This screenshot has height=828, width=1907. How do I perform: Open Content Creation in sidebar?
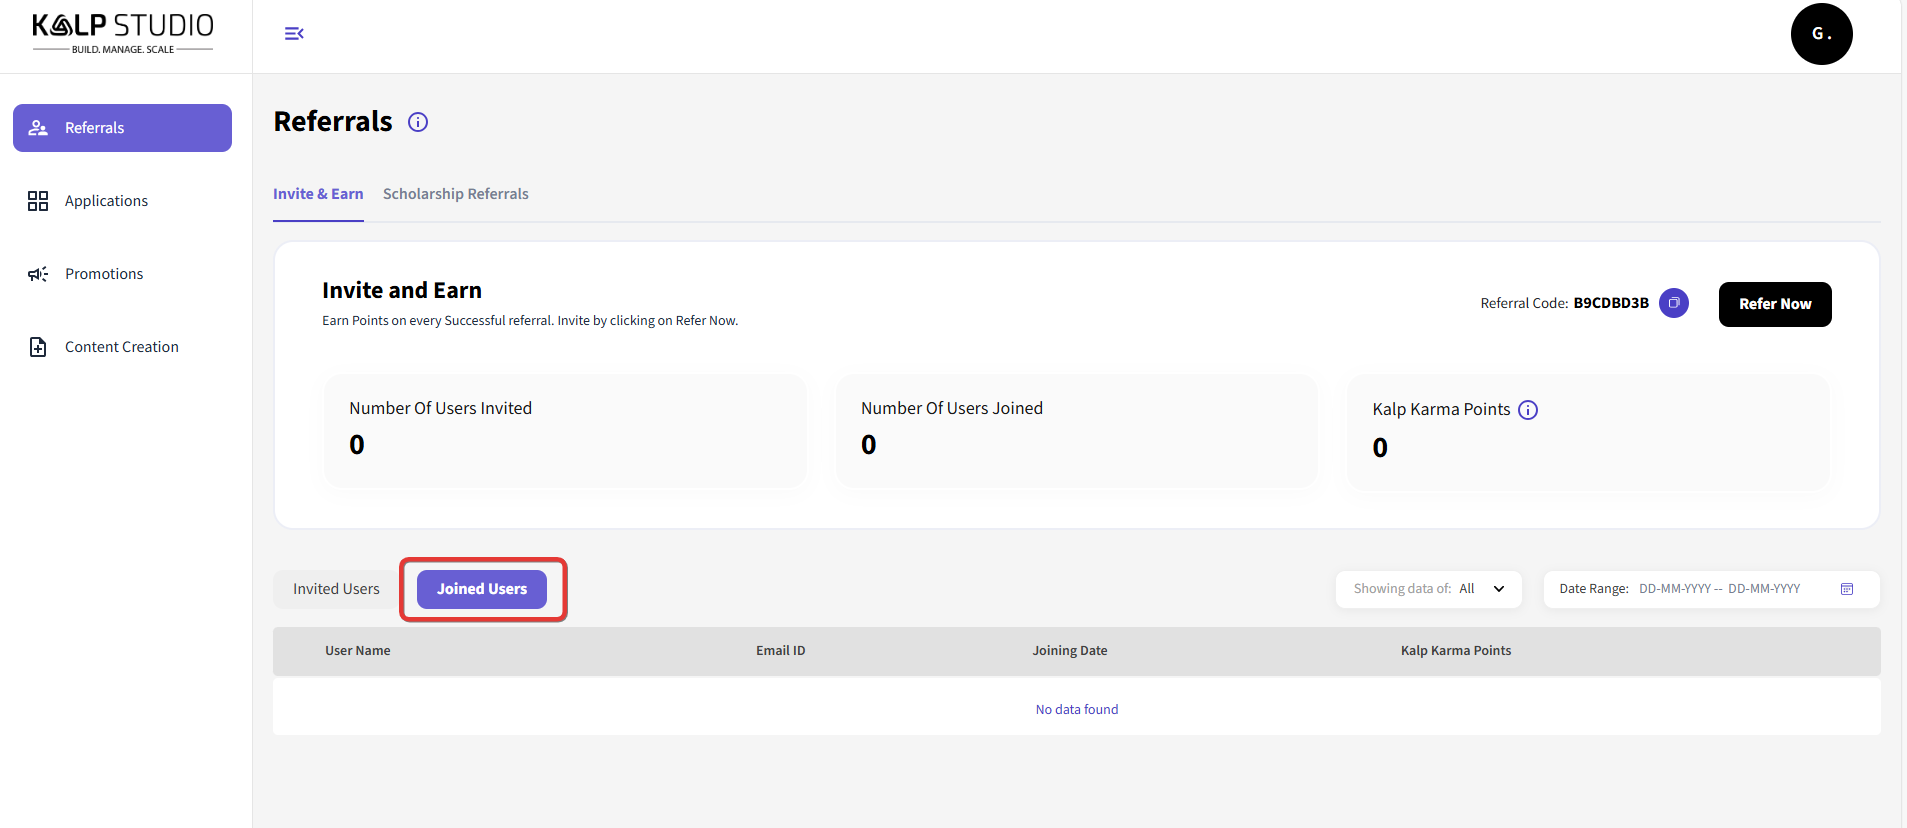click(x=121, y=347)
